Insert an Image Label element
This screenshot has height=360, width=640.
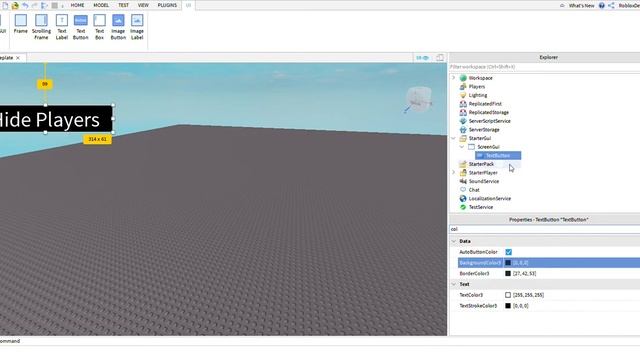(x=137, y=27)
